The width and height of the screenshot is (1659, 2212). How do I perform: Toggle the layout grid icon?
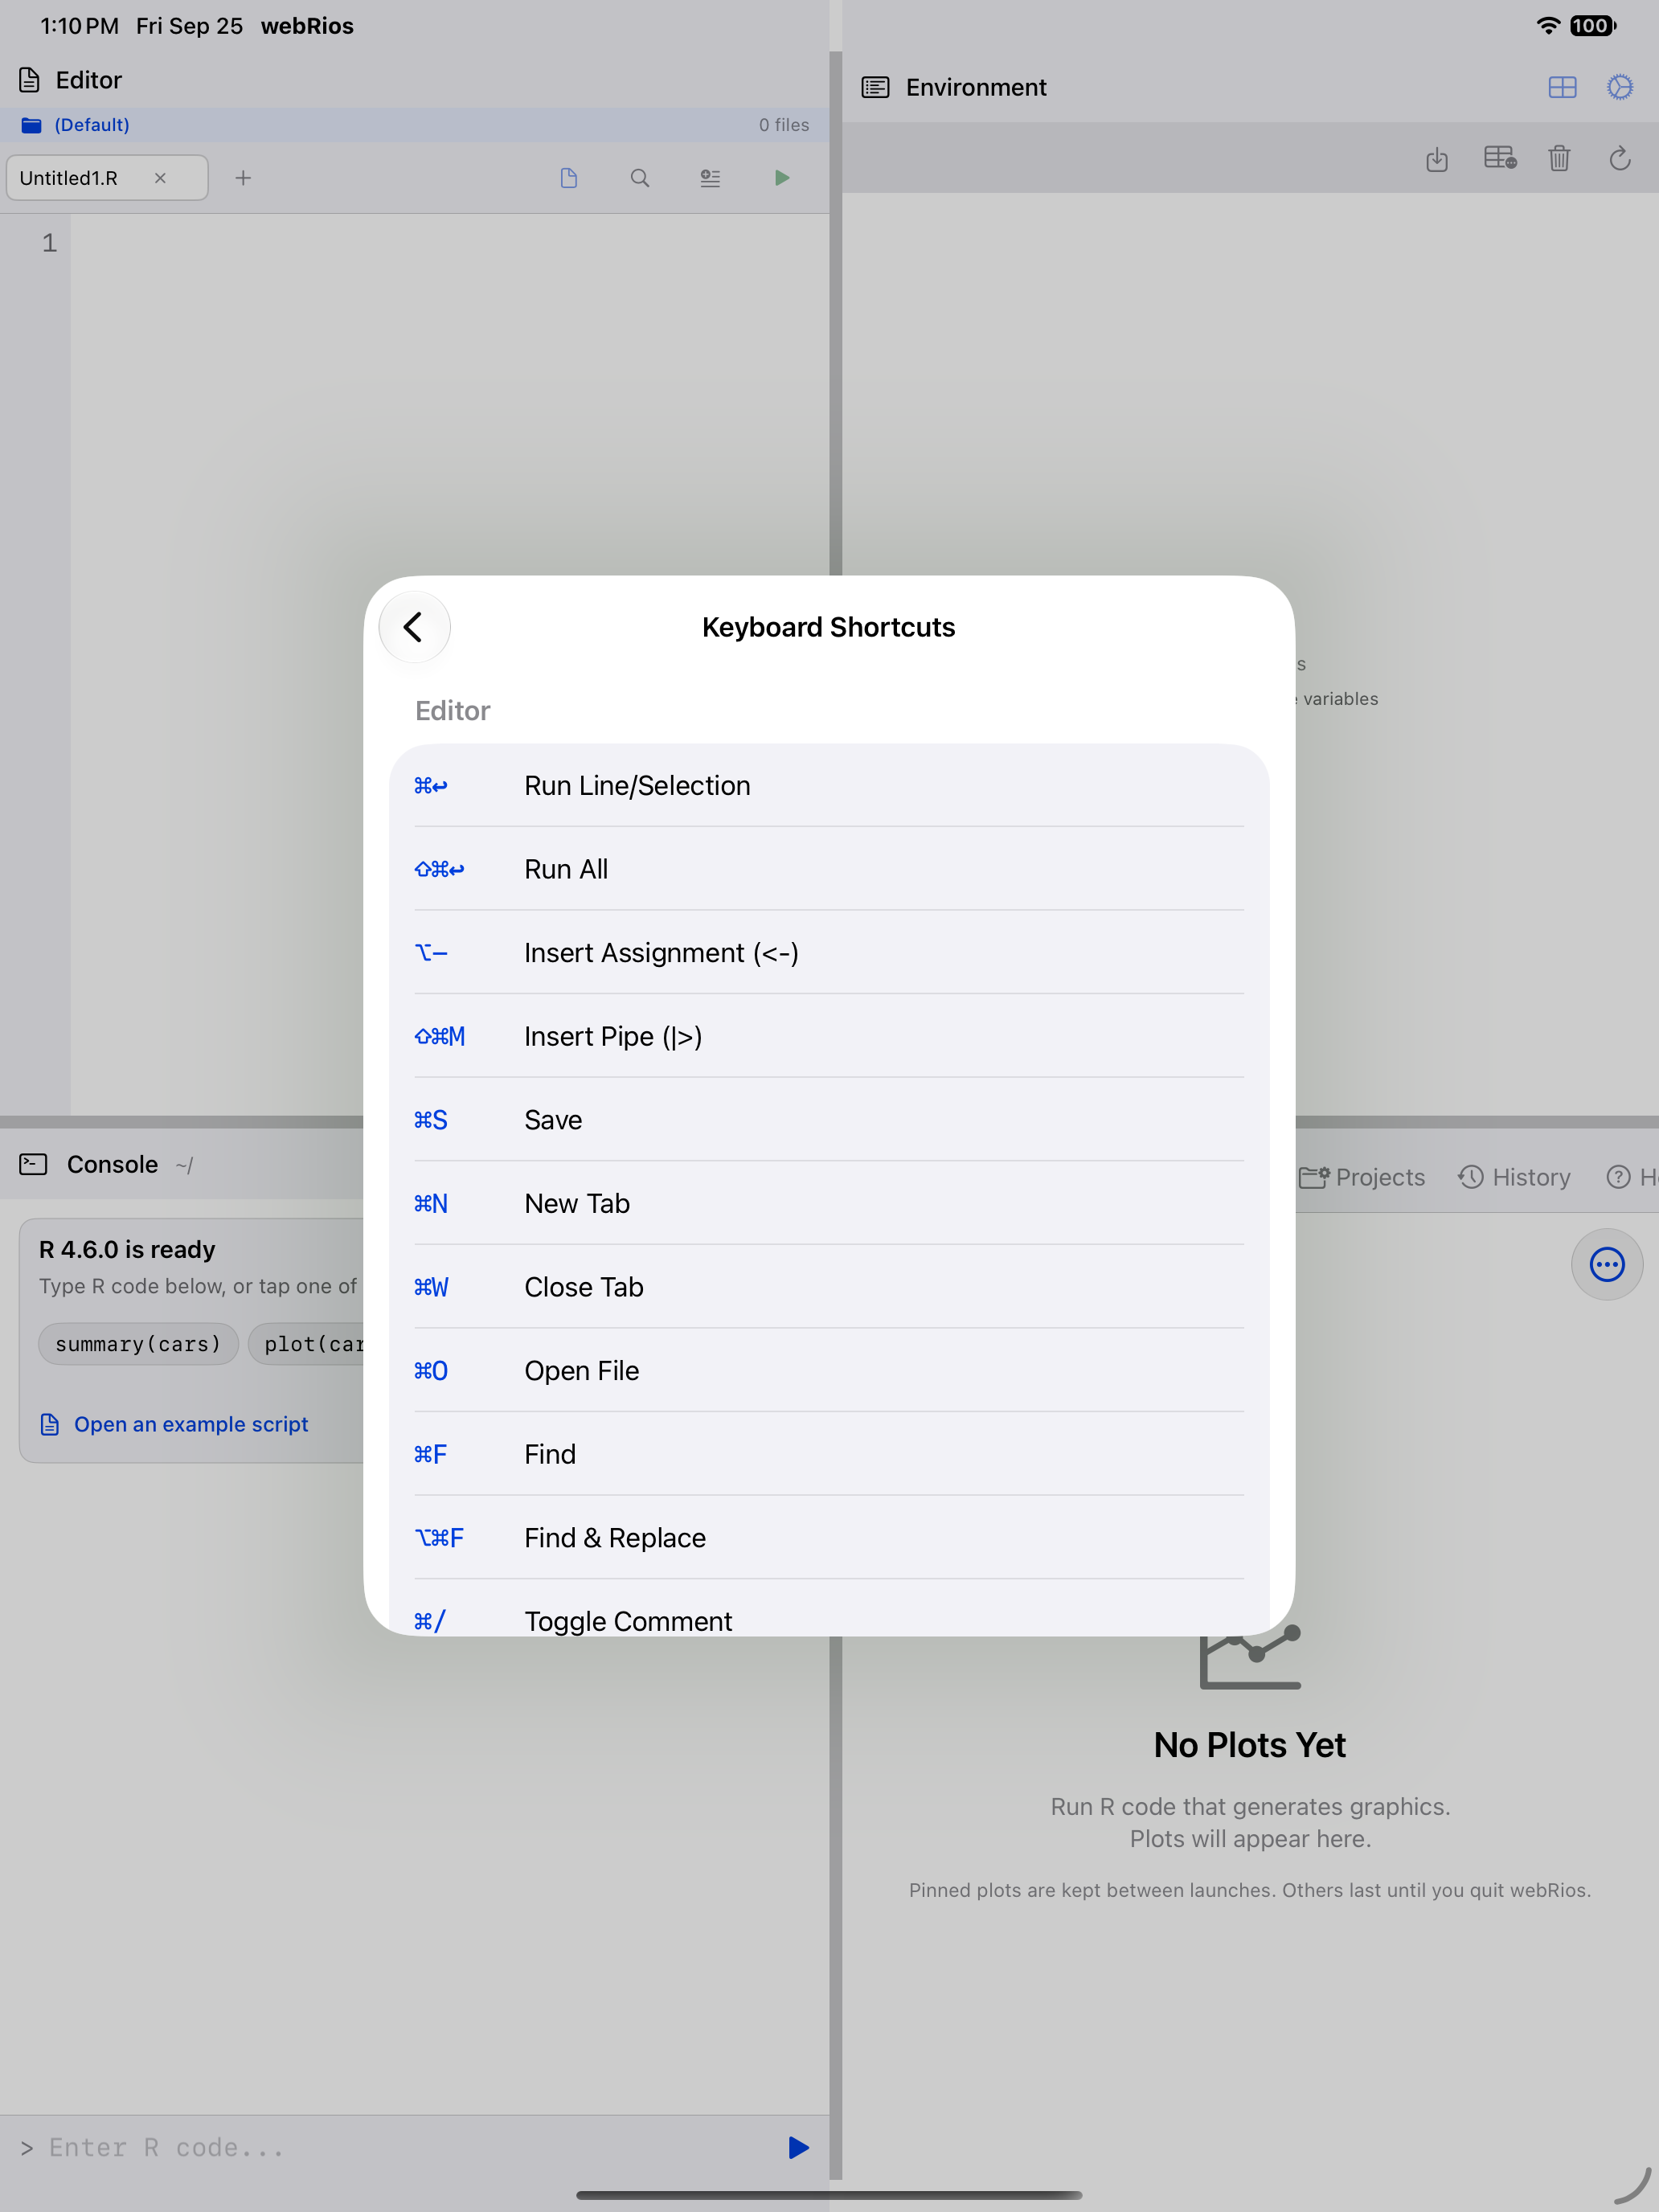tap(1562, 87)
